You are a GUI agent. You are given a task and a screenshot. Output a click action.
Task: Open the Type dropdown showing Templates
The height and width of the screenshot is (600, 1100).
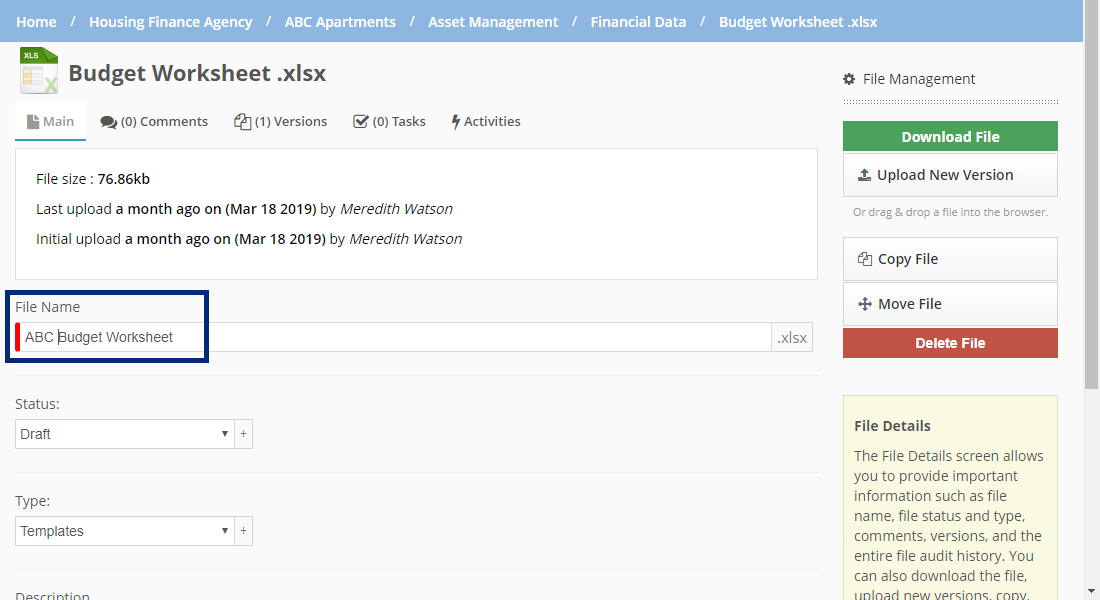click(x=124, y=531)
